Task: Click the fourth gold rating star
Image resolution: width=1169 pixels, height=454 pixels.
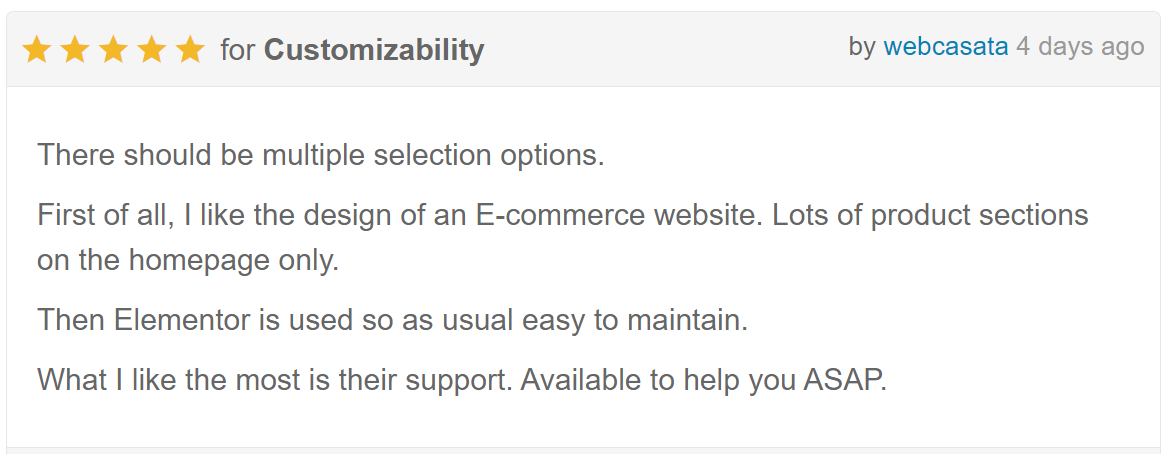Action: pyautogui.click(x=151, y=50)
